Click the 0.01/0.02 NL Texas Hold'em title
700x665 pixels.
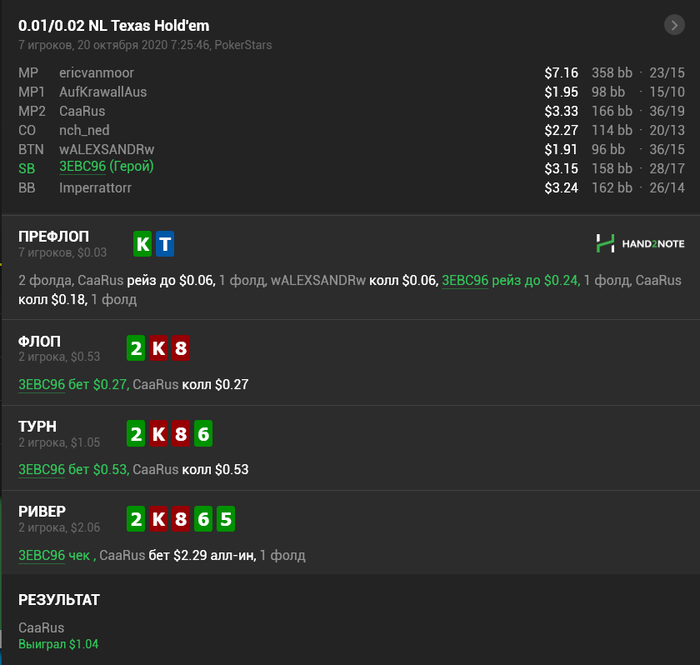pyautogui.click(x=114, y=25)
